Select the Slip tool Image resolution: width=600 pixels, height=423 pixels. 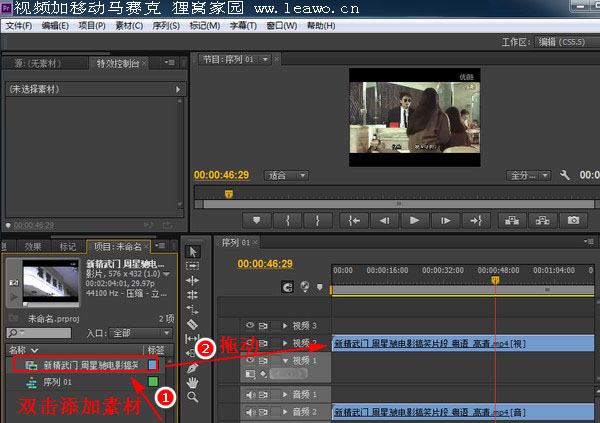(x=191, y=339)
